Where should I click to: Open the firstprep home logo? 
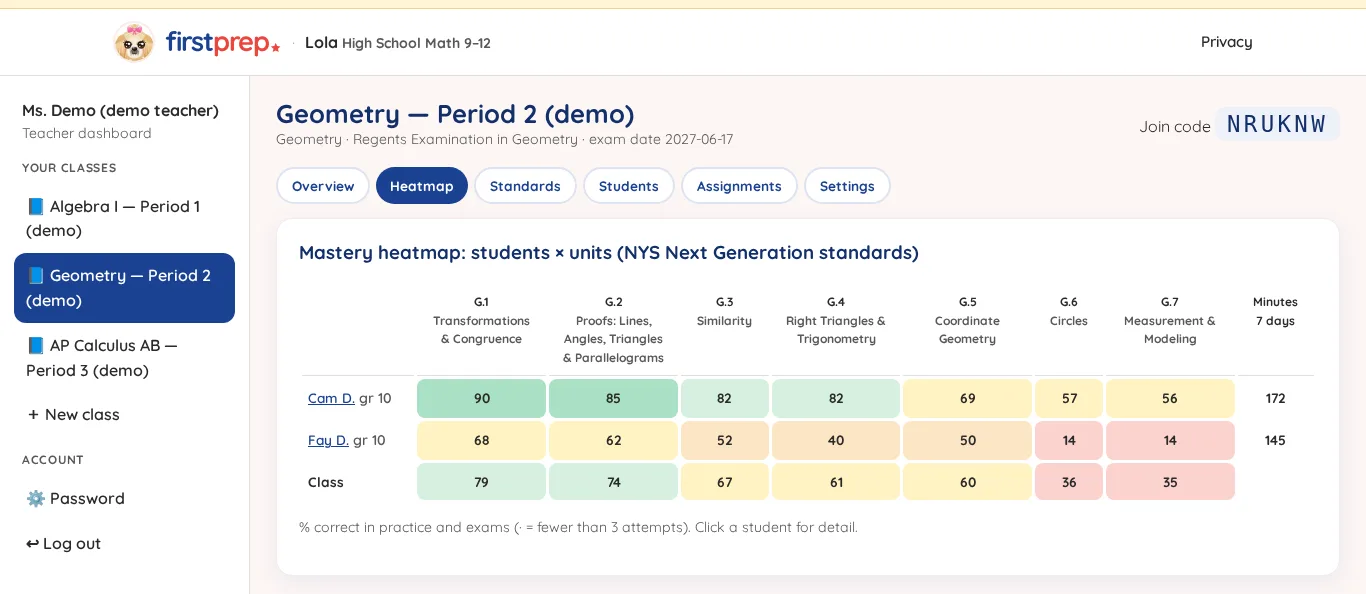[x=223, y=43]
